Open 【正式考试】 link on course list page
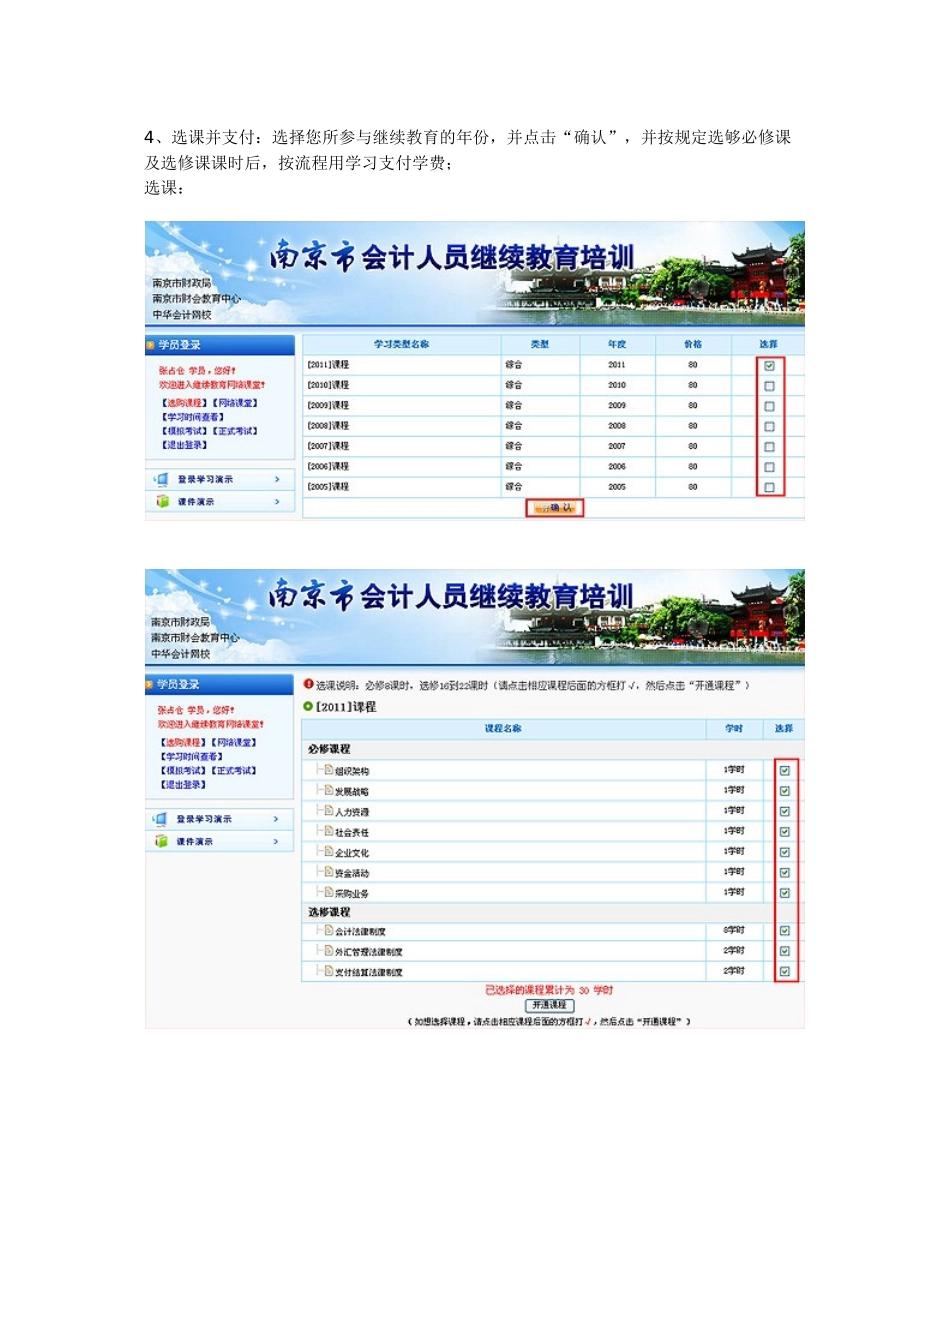 pos(235,771)
